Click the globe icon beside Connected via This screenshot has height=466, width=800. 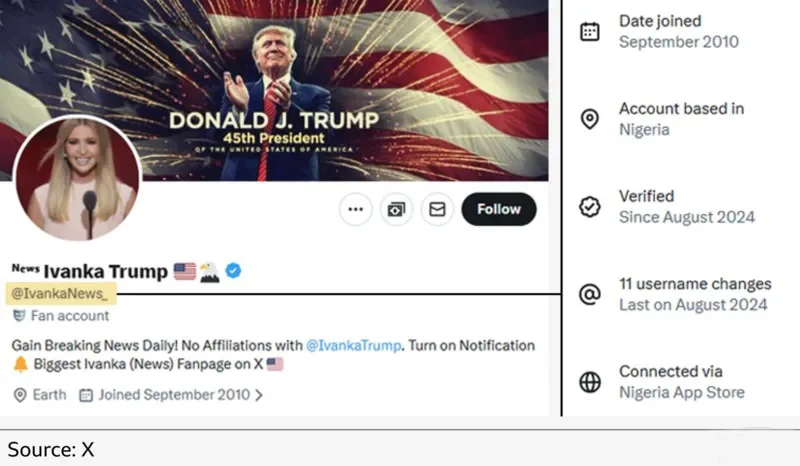tap(590, 382)
